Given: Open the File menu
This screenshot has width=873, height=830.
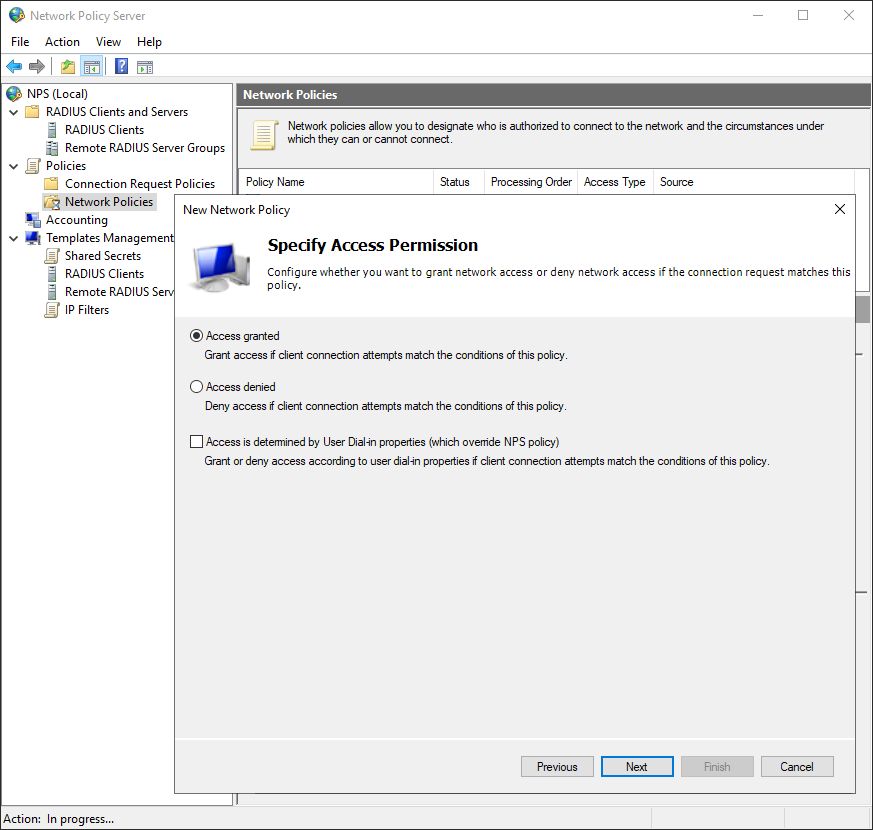Looking at the screenshot, I should 20,42.
